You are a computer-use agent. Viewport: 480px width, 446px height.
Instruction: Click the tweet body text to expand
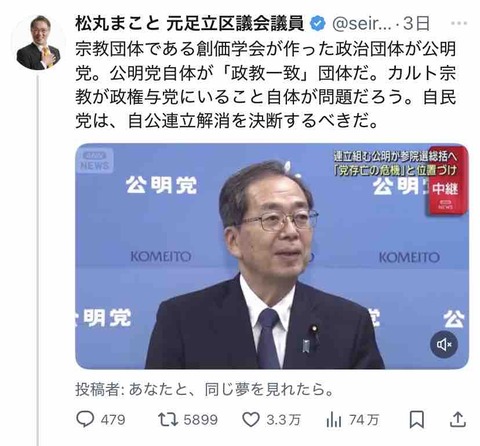click(x=265, y=85)
